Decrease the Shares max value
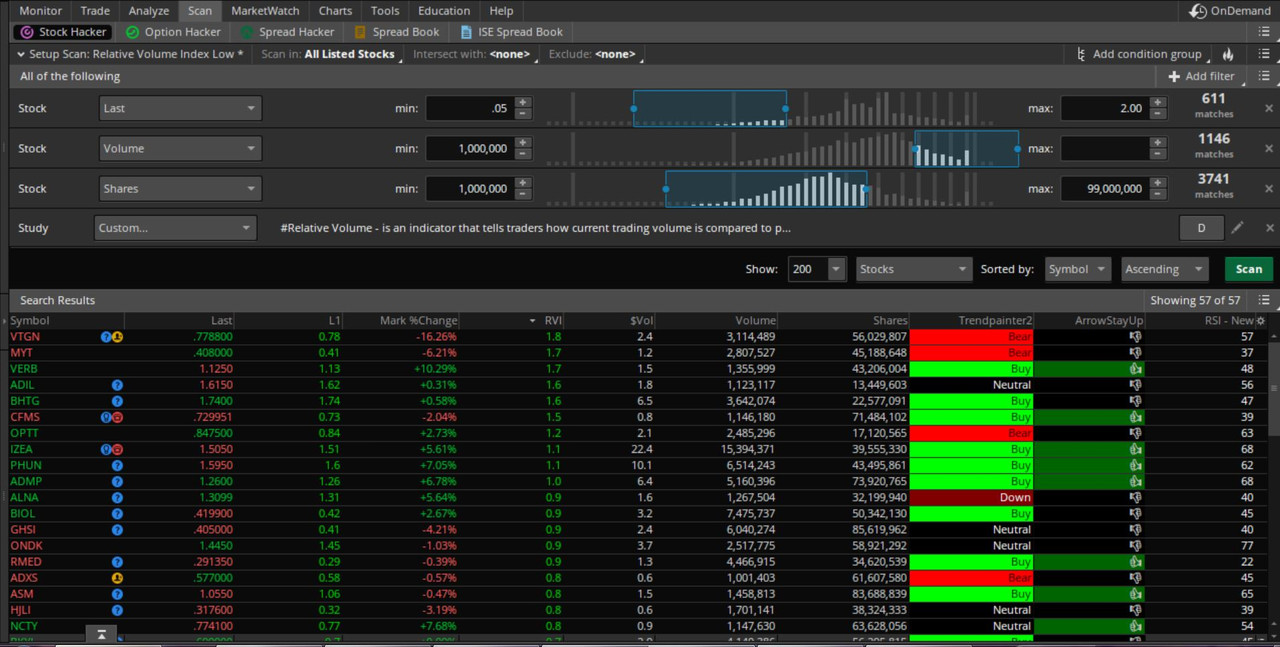Image resolution: width=1280 pixels, height=647 pixels. click(x=1158, y=194)
